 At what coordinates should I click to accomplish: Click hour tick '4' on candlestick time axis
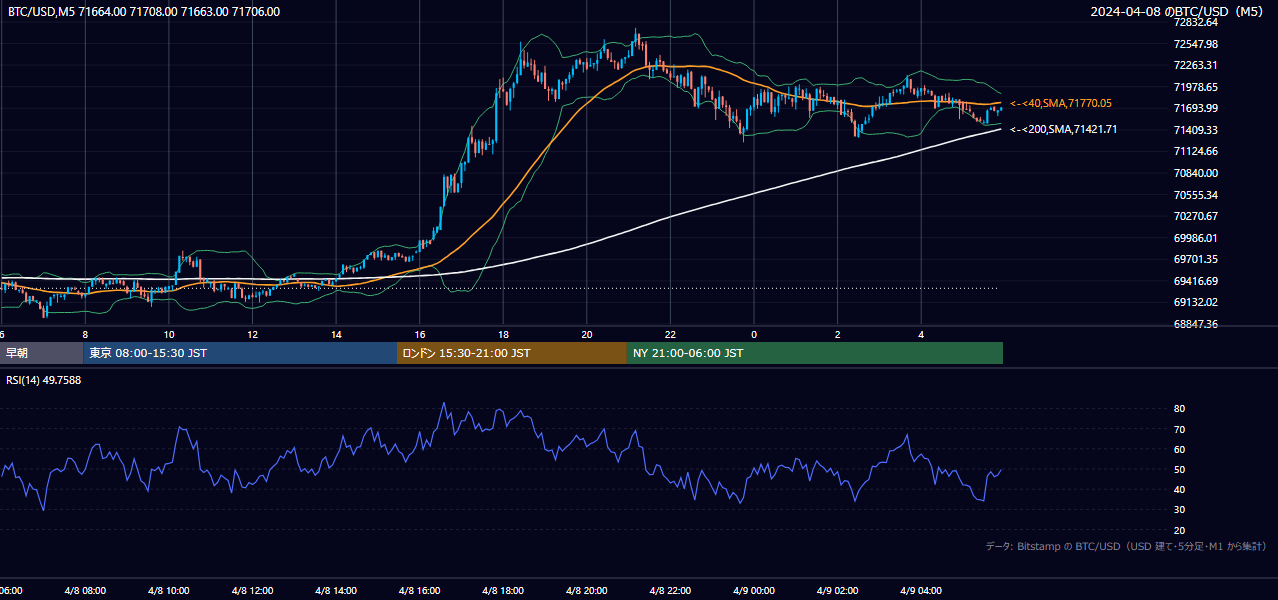click(x=921, y=334)
